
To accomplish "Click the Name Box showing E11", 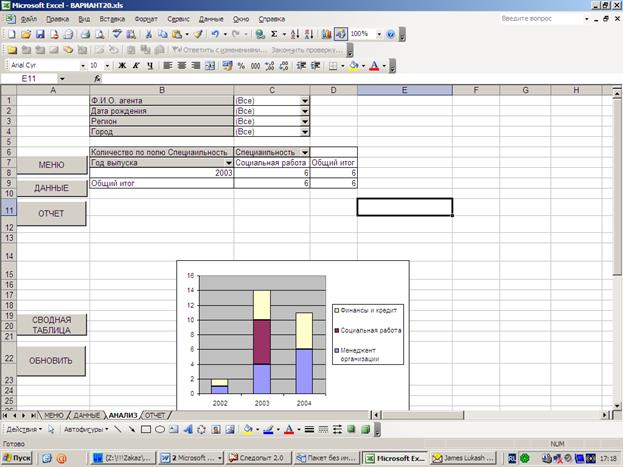I will (x=30, y=79).
